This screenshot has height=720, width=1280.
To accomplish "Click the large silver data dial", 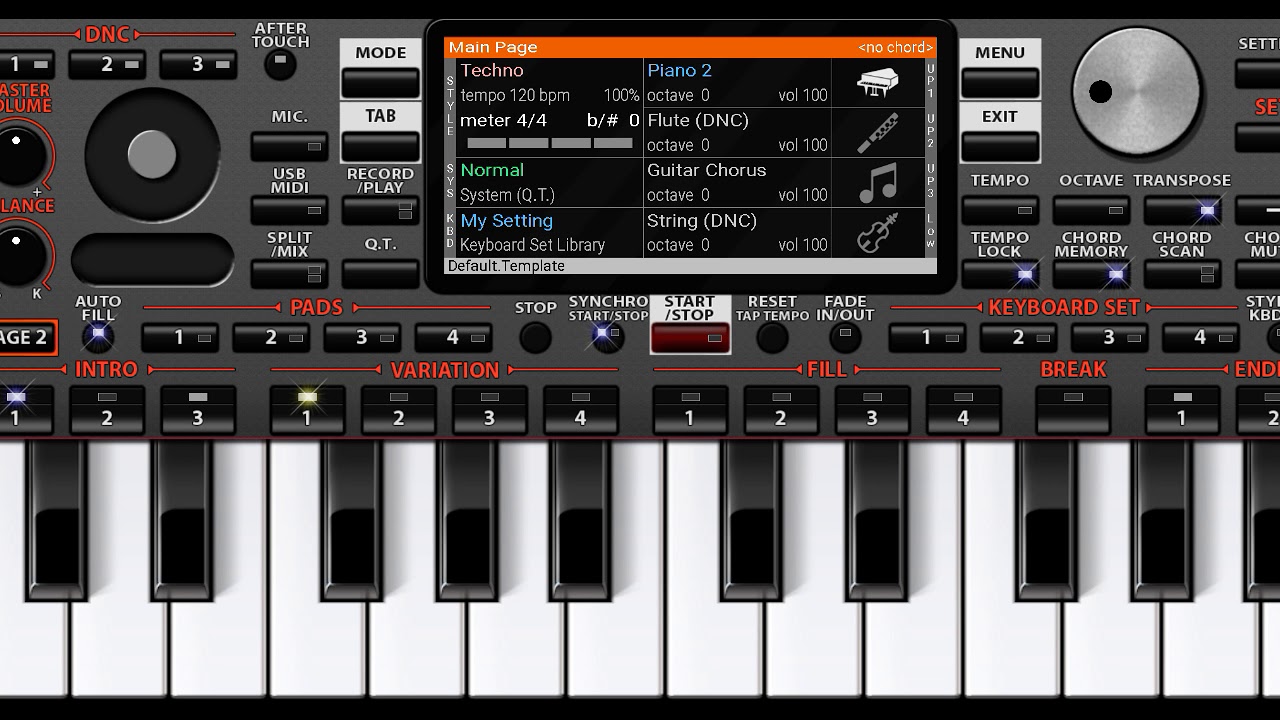I will pyautogui.click(x=1138, y=91).
